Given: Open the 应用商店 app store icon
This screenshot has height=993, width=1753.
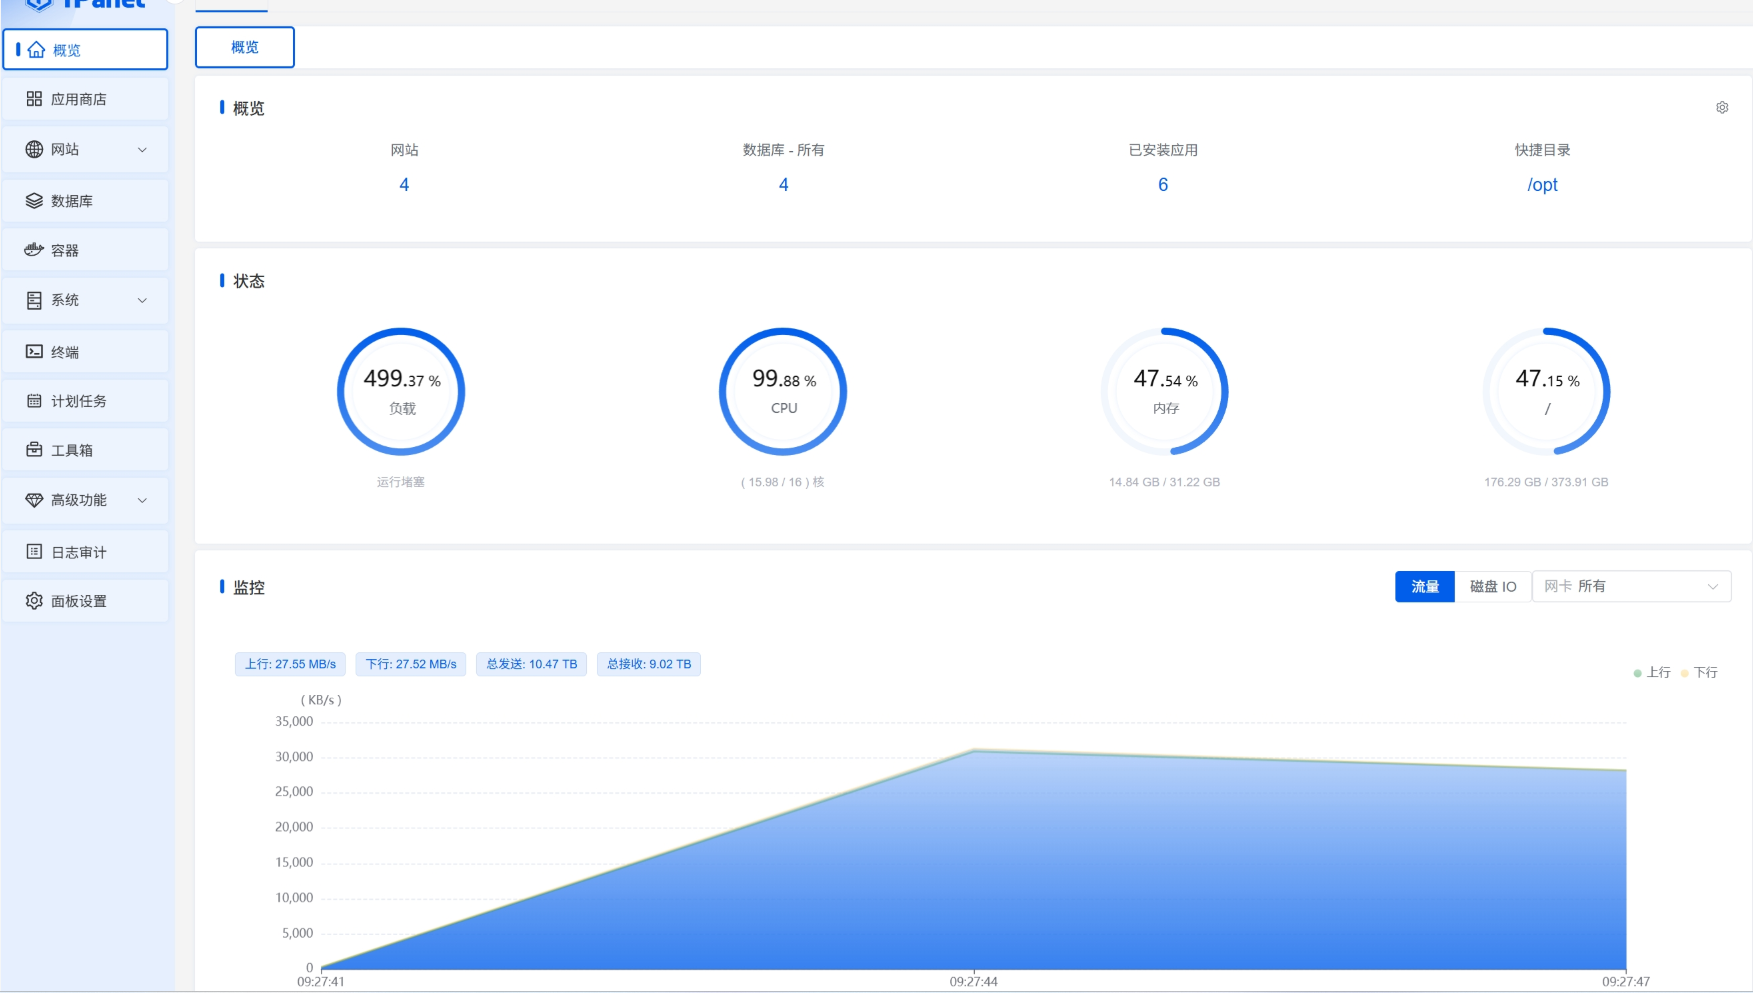Looking at the screenshot, I should 34,99.
